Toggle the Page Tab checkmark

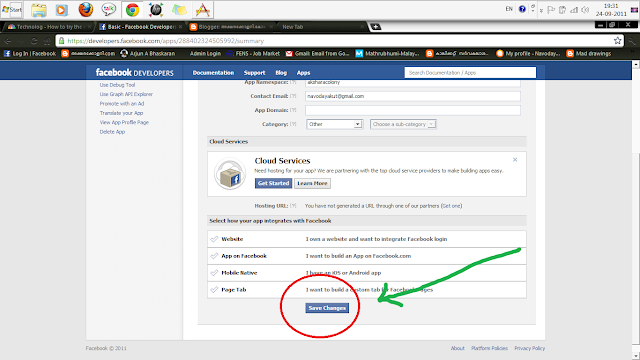coord(214,289)
